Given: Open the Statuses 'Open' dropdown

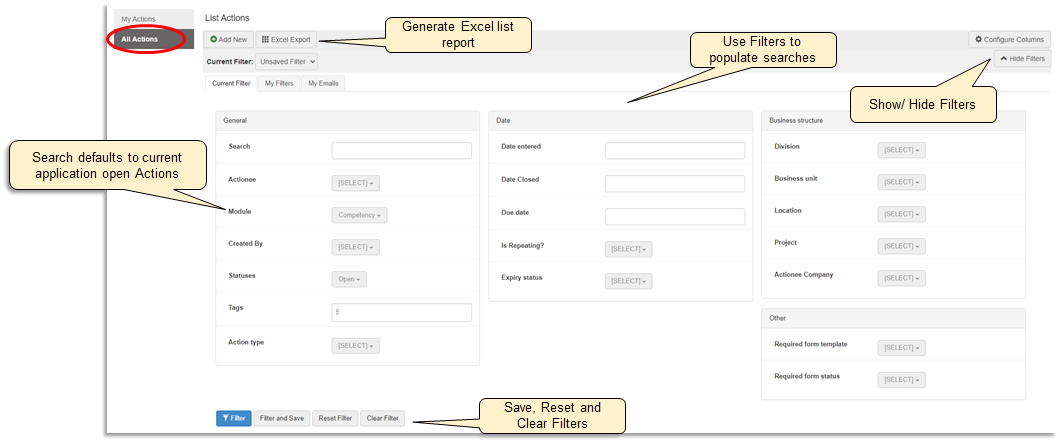Looking at the screenshot, I should click(349, 279).
